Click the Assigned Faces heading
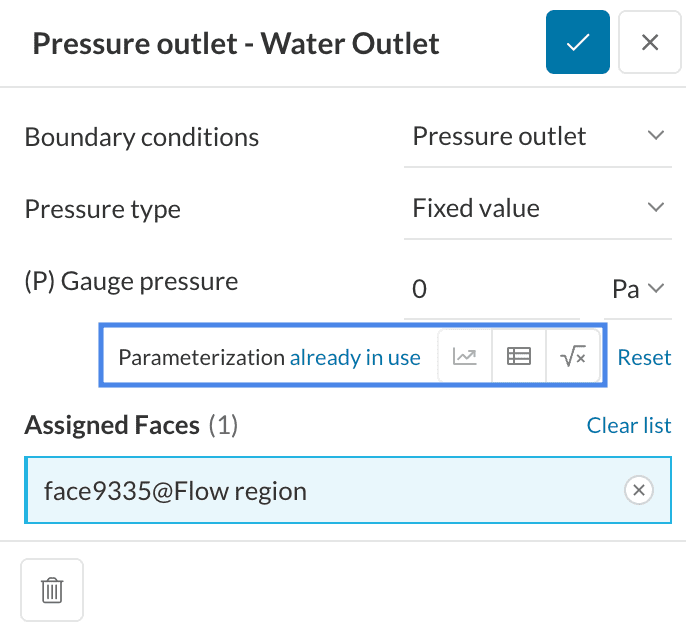The height and width of the screenshot is (632, 686). coord(112,426)
